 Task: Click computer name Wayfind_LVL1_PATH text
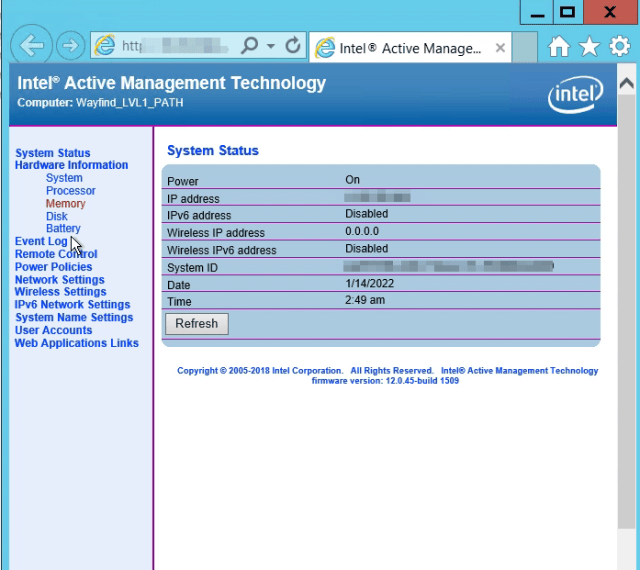pyautogui.click(x=129, y=102)
